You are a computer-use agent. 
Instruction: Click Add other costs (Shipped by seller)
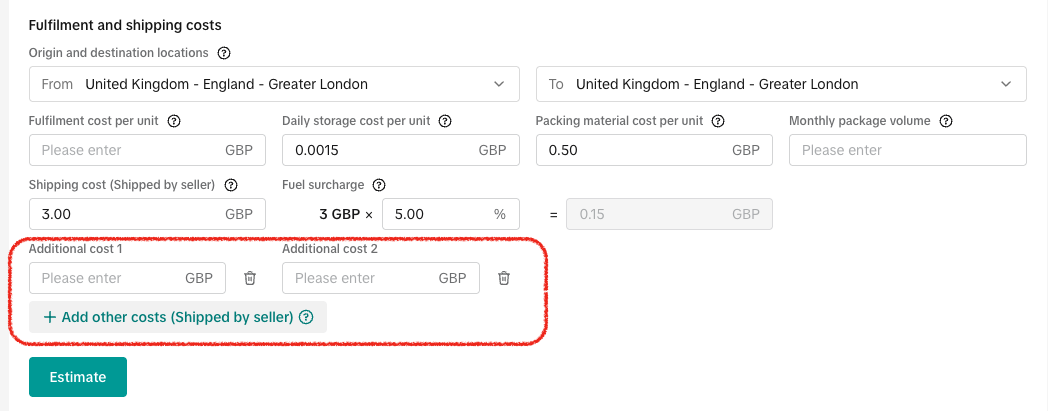point(167,317)
